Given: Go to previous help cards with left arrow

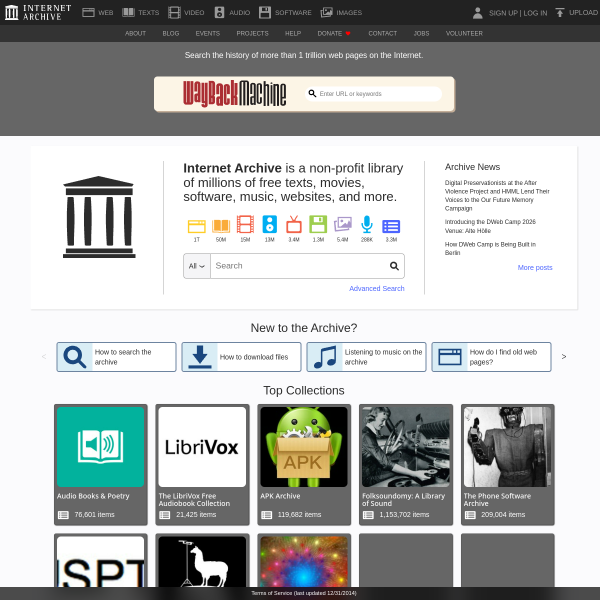Looking at the screenshot, I should coord(44,357).
